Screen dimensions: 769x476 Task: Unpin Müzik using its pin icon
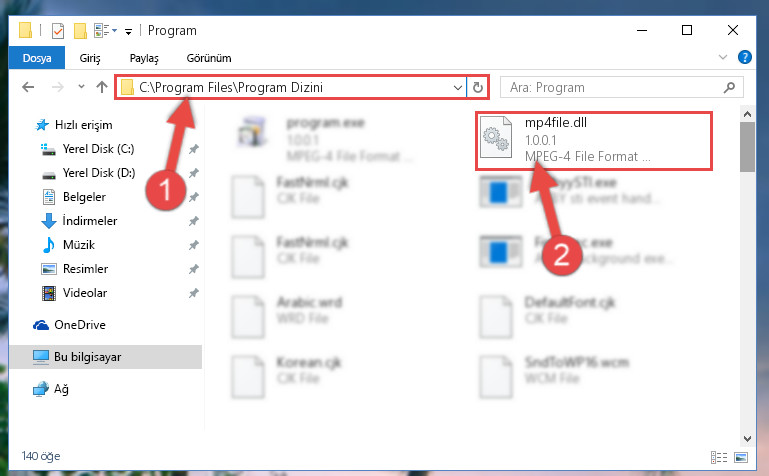(194, 245)
